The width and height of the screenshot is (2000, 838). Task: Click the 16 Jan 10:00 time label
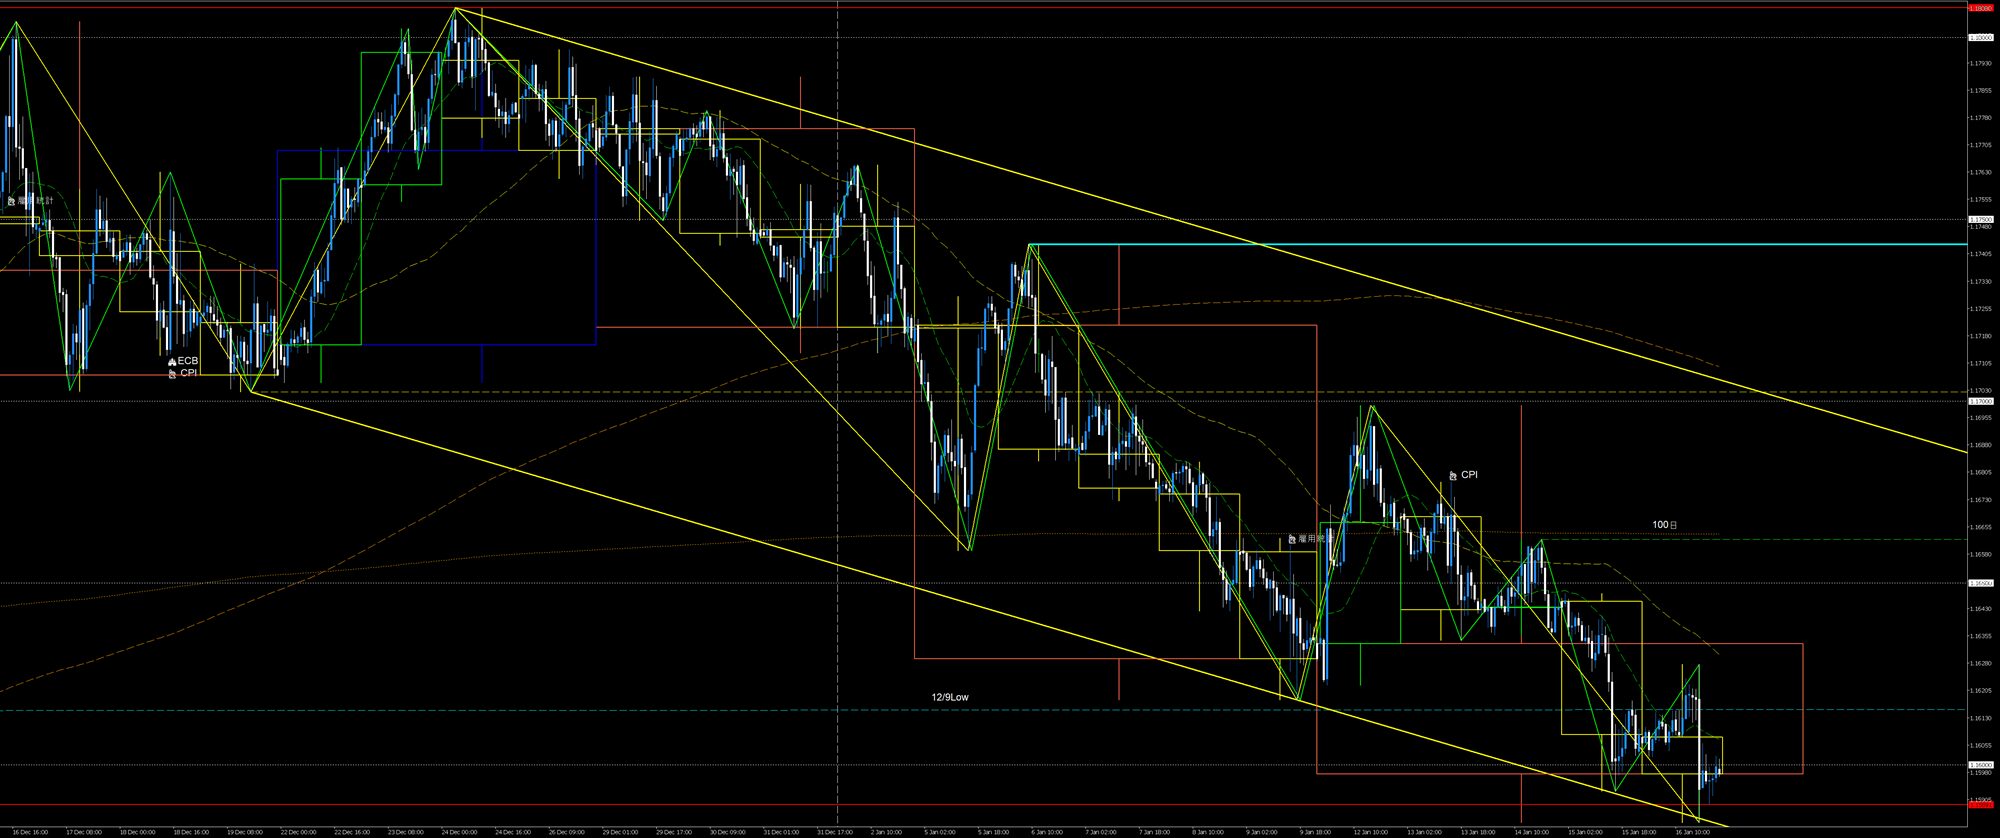1692,832
